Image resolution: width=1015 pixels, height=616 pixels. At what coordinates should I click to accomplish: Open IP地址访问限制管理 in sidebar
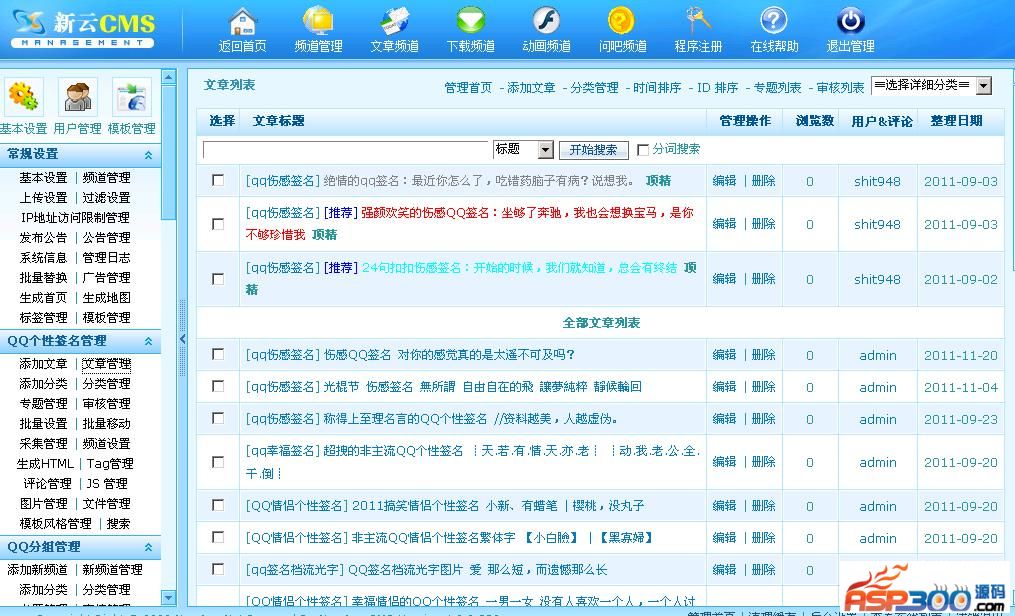(75, 217)
